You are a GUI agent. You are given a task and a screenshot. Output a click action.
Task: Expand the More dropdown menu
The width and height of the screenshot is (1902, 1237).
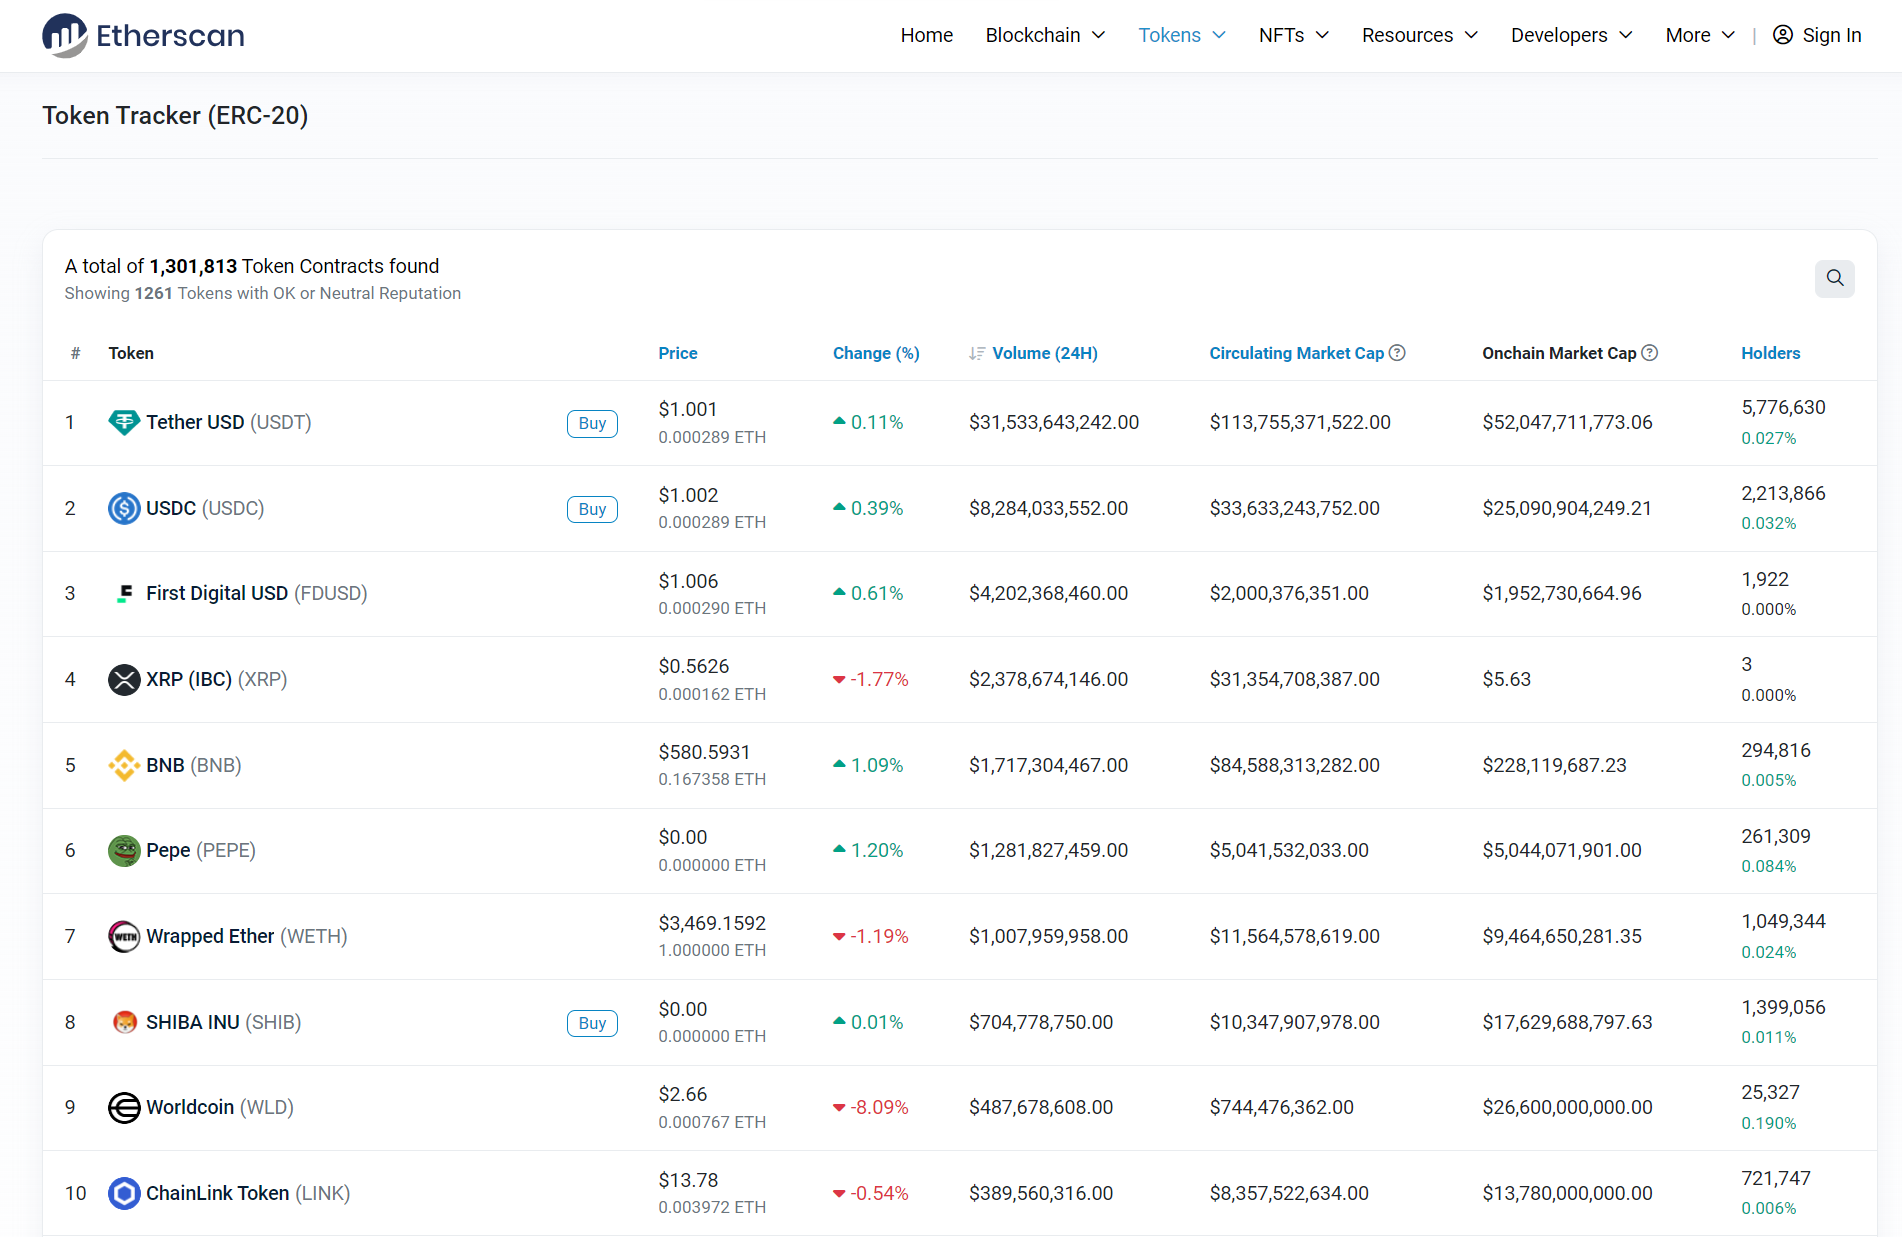pos(1700,35)
